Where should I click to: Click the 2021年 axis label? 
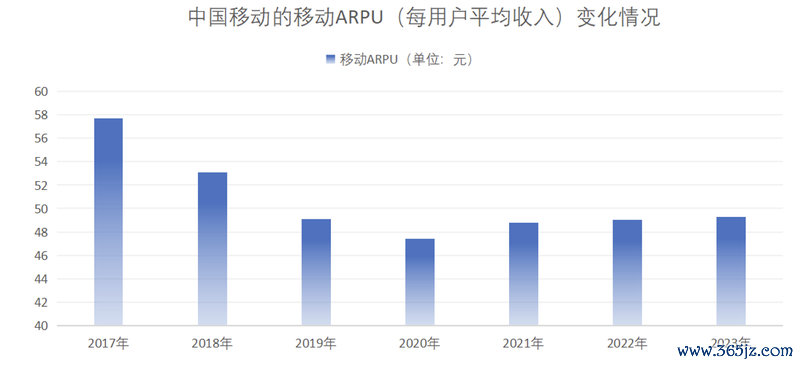point(523,343)
